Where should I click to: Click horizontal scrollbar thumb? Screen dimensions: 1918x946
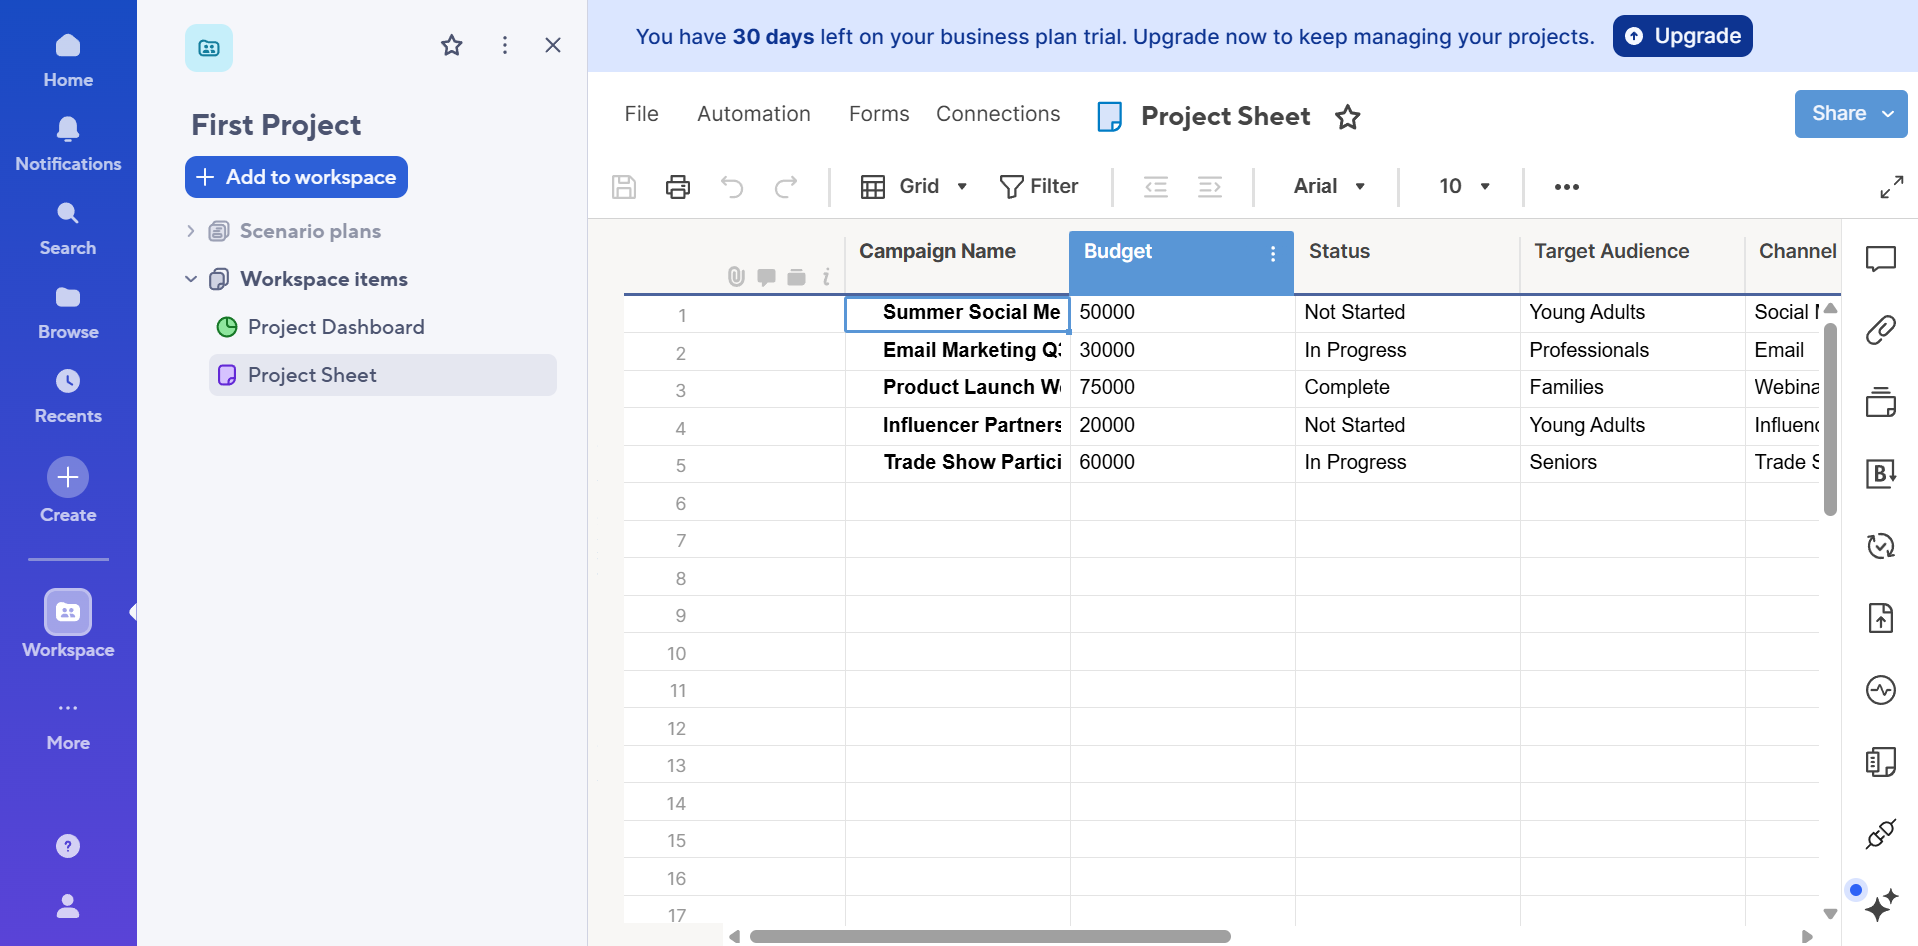pyautogui.click(x=990, y=937)
